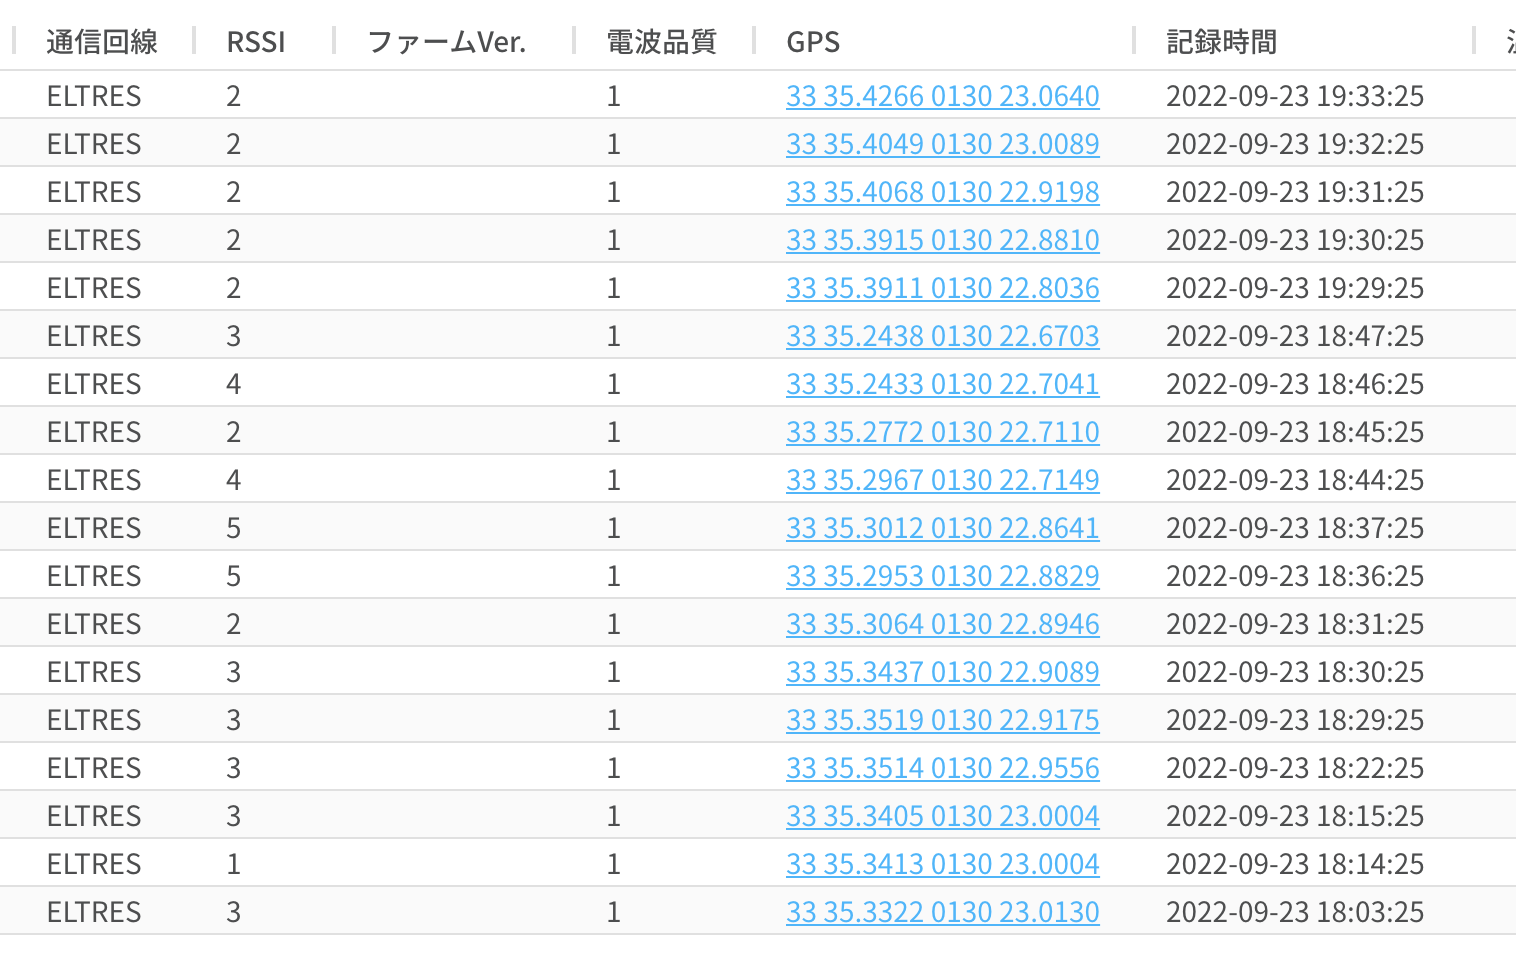Follow link 33 35.3064 0130 22.8946
This screenshot has width=1516, height=969.
(942, 624)
